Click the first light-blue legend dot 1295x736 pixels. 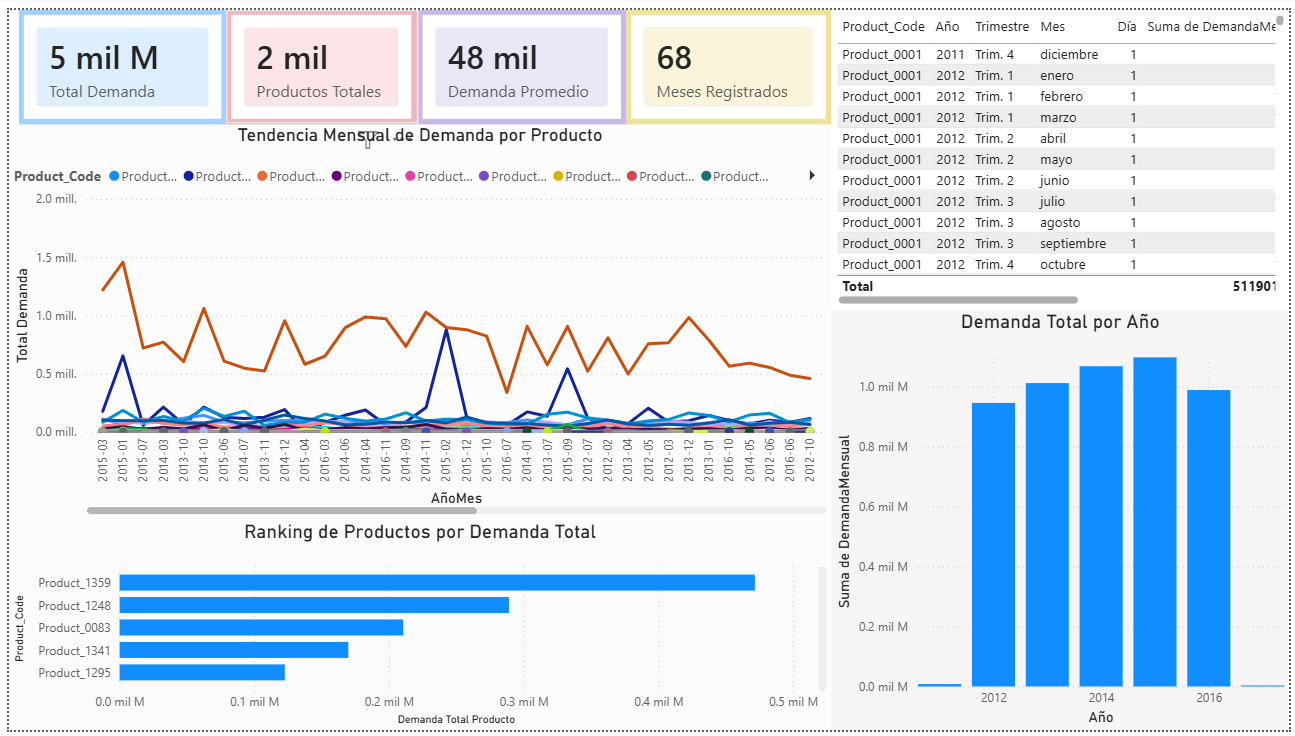click(x=114, y=176)
